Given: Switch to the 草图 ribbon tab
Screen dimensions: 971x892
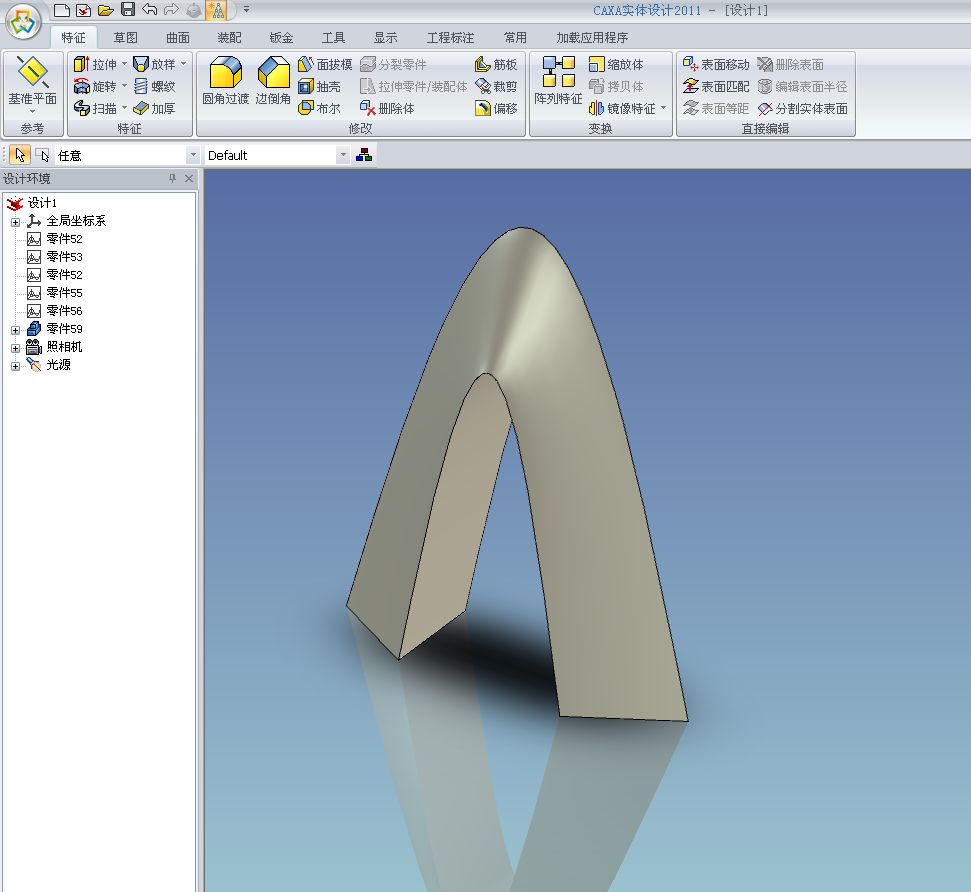Looking at the screenshot, I should [x=125, y=38].
